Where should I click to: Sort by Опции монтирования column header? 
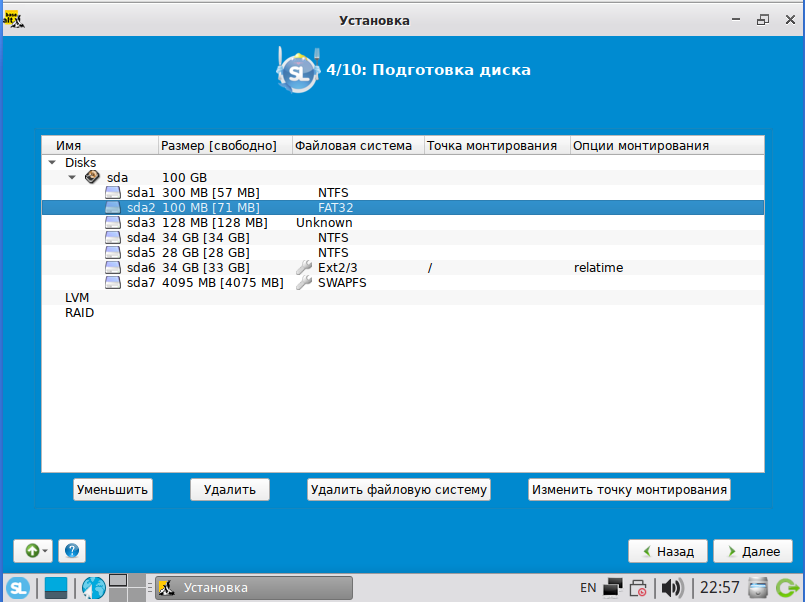point(667,146)
